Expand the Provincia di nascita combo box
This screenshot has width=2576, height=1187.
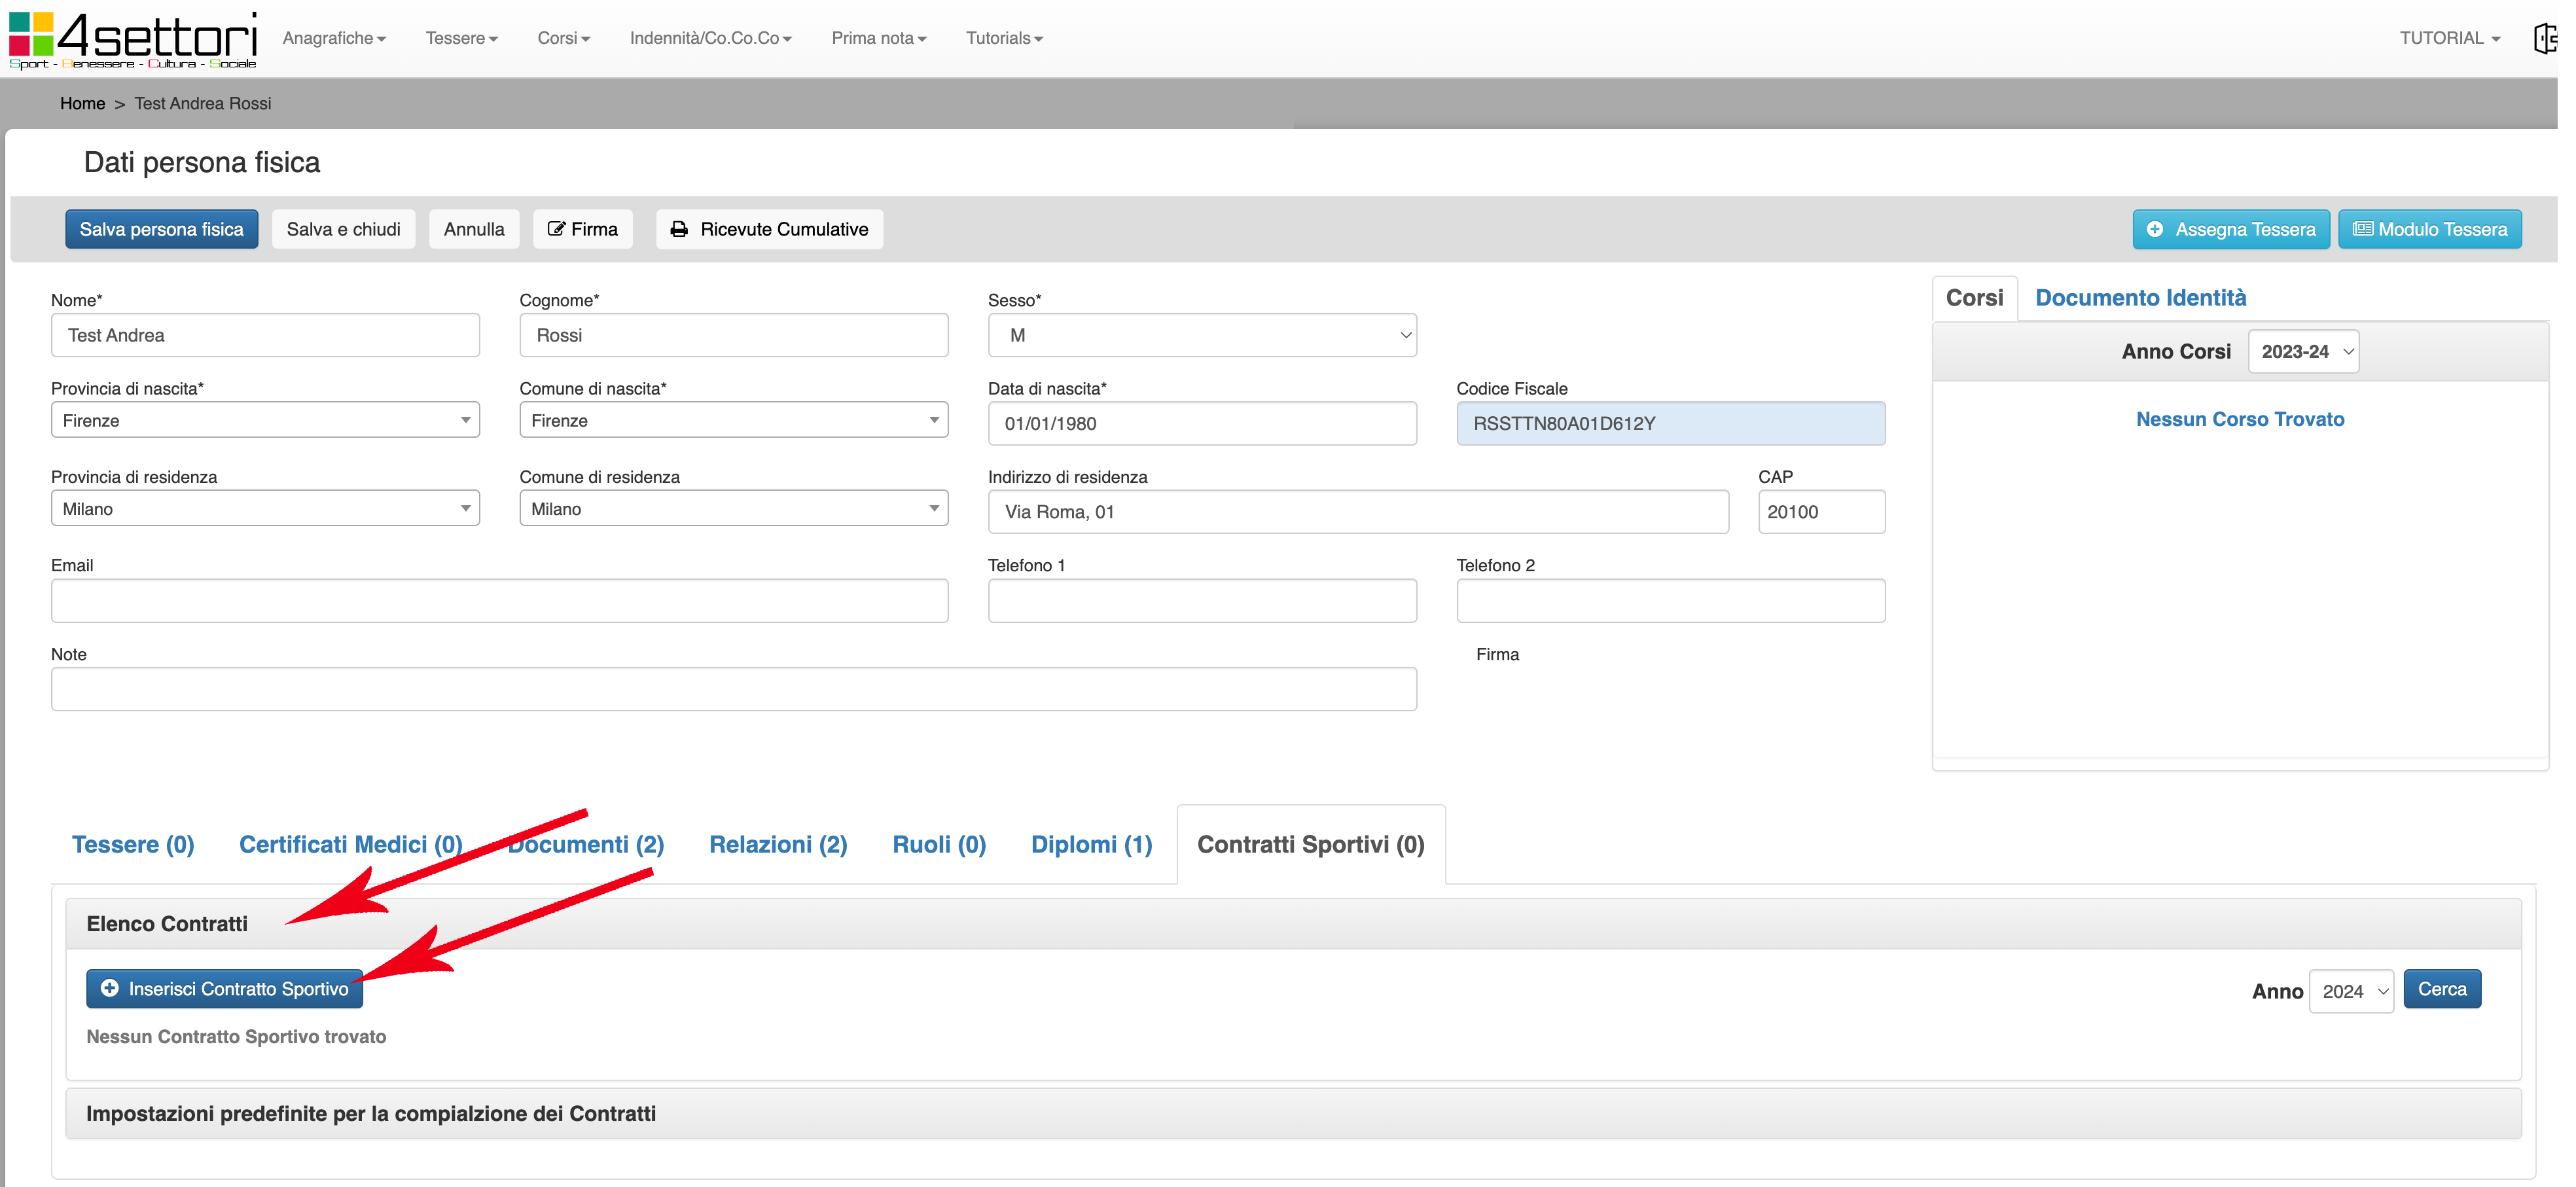click(x=265, y=420)
